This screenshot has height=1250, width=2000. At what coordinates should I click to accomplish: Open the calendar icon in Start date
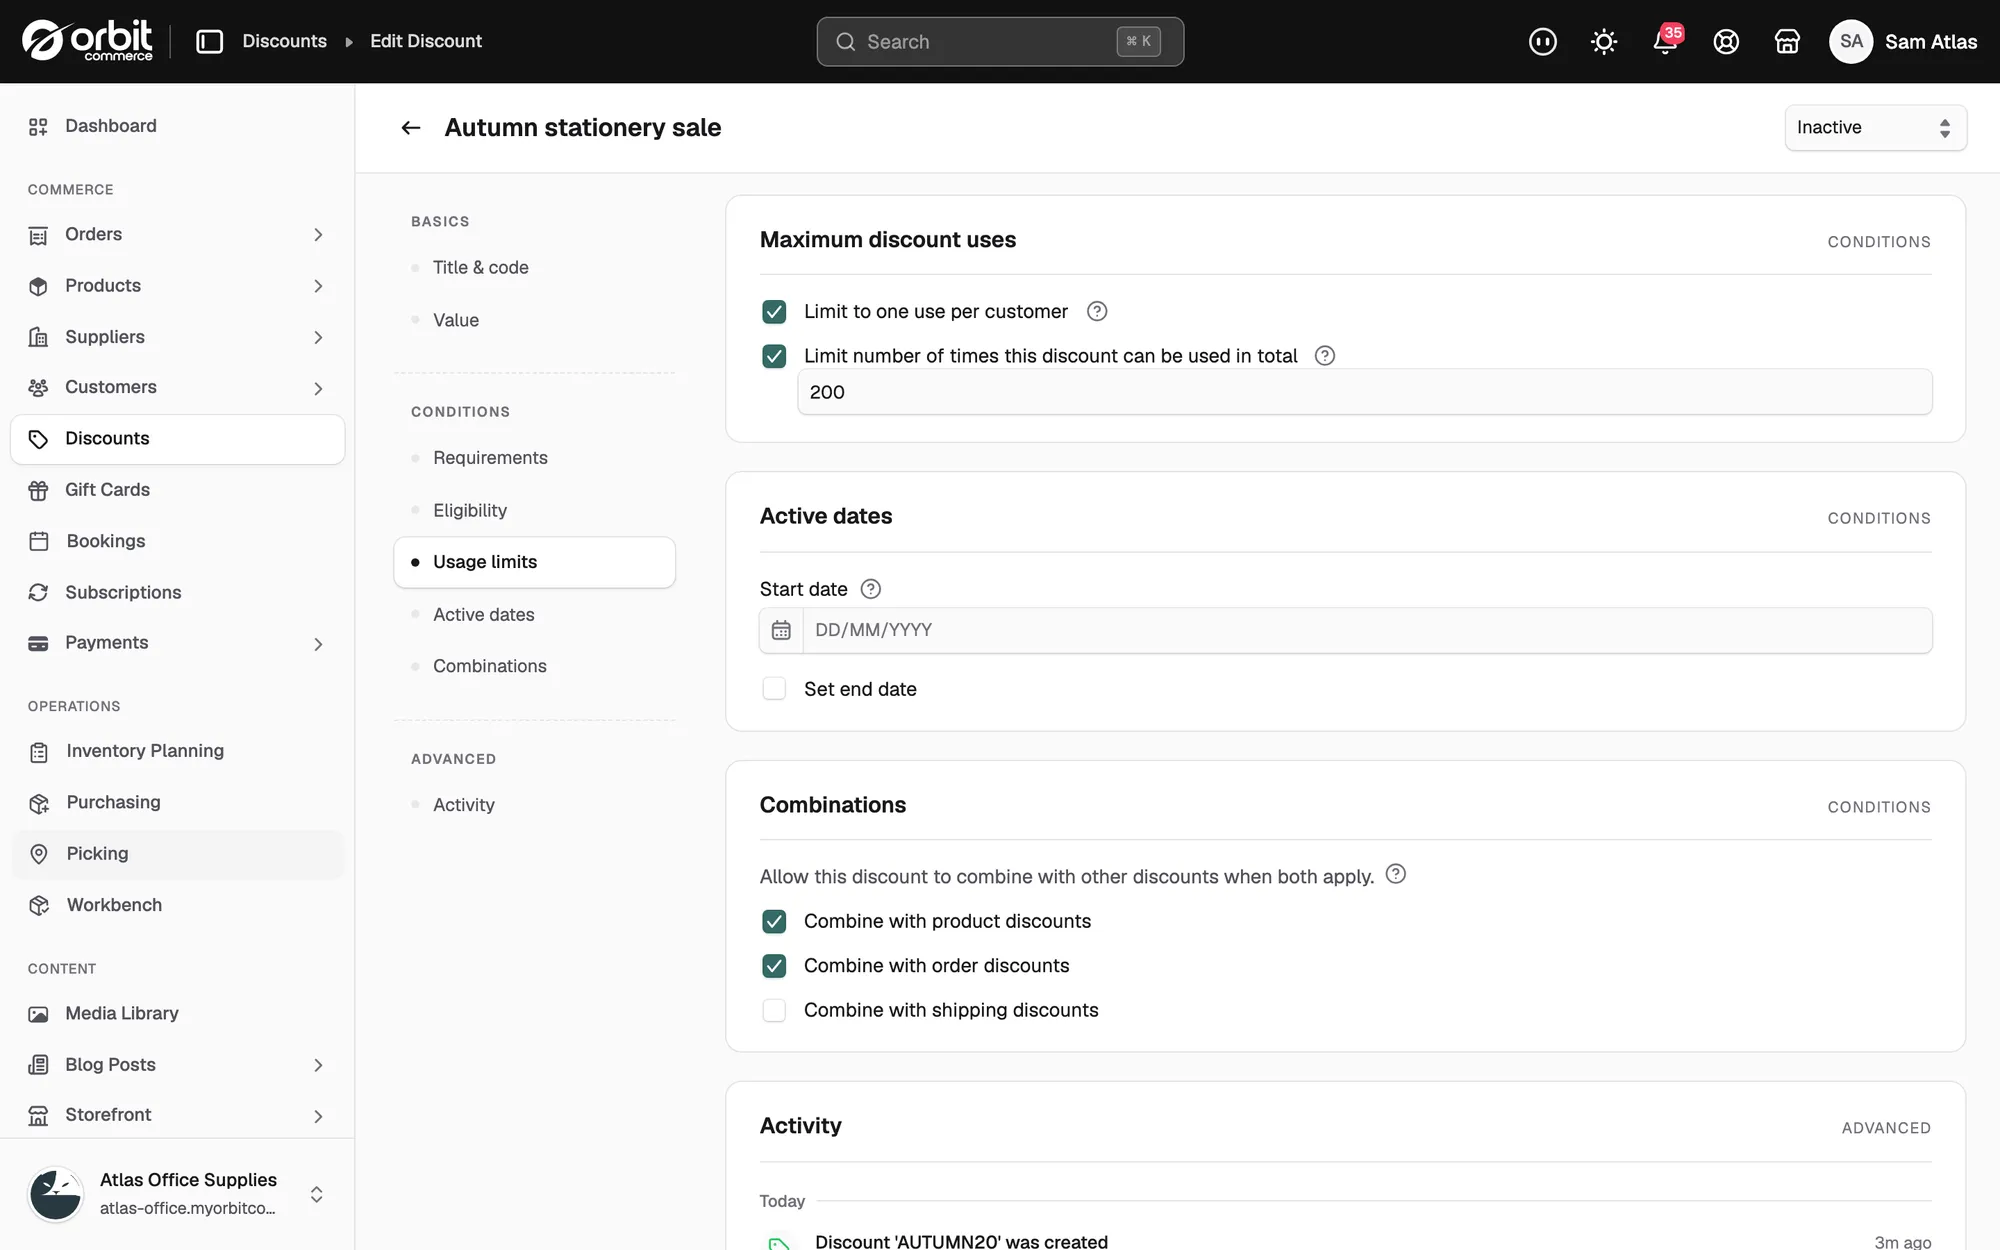click(781, 630)
